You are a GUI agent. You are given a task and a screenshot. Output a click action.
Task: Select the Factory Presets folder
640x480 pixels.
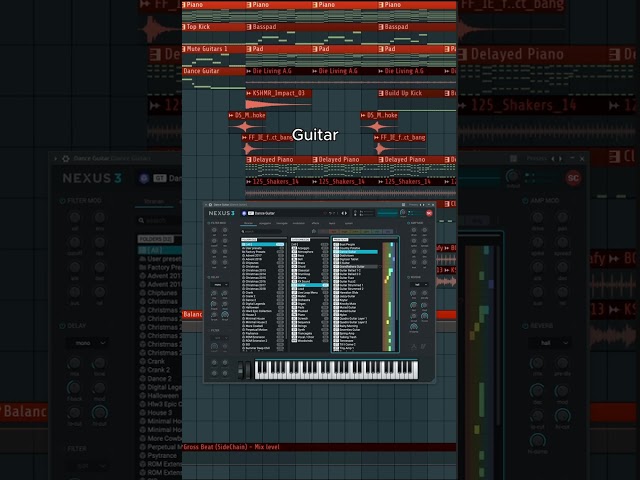point(263,252)
